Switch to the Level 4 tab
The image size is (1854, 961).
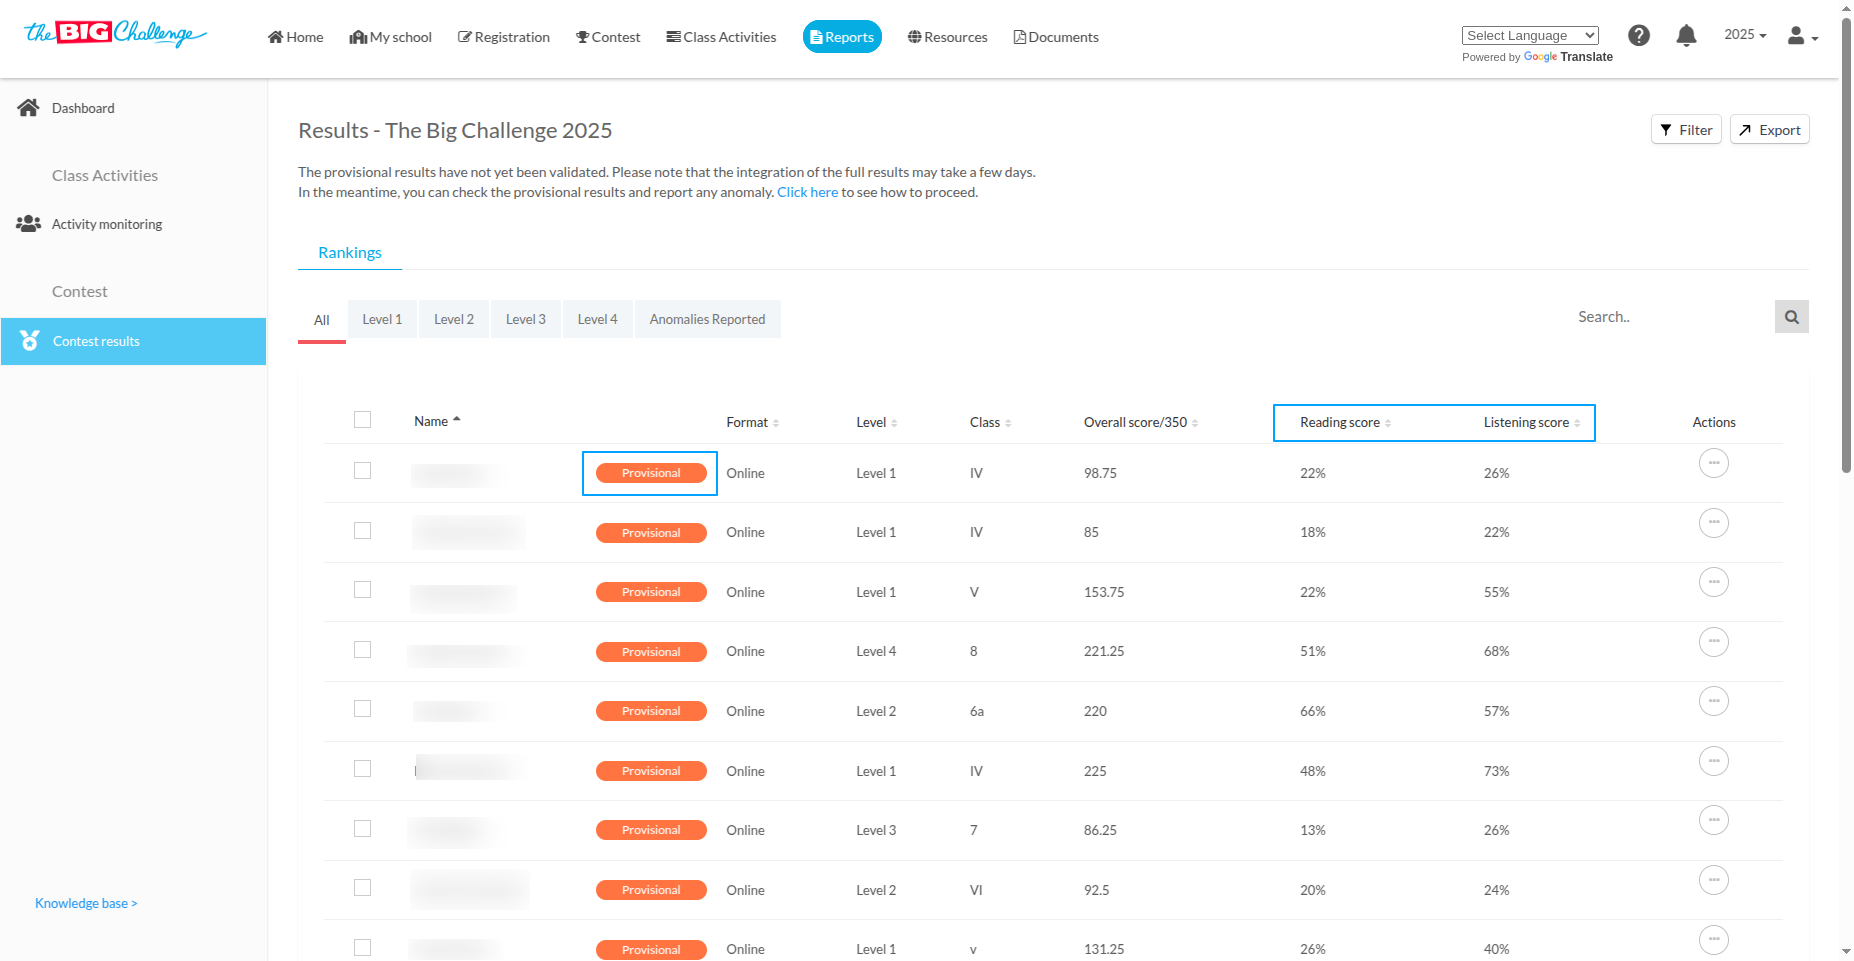coord(597,319)
